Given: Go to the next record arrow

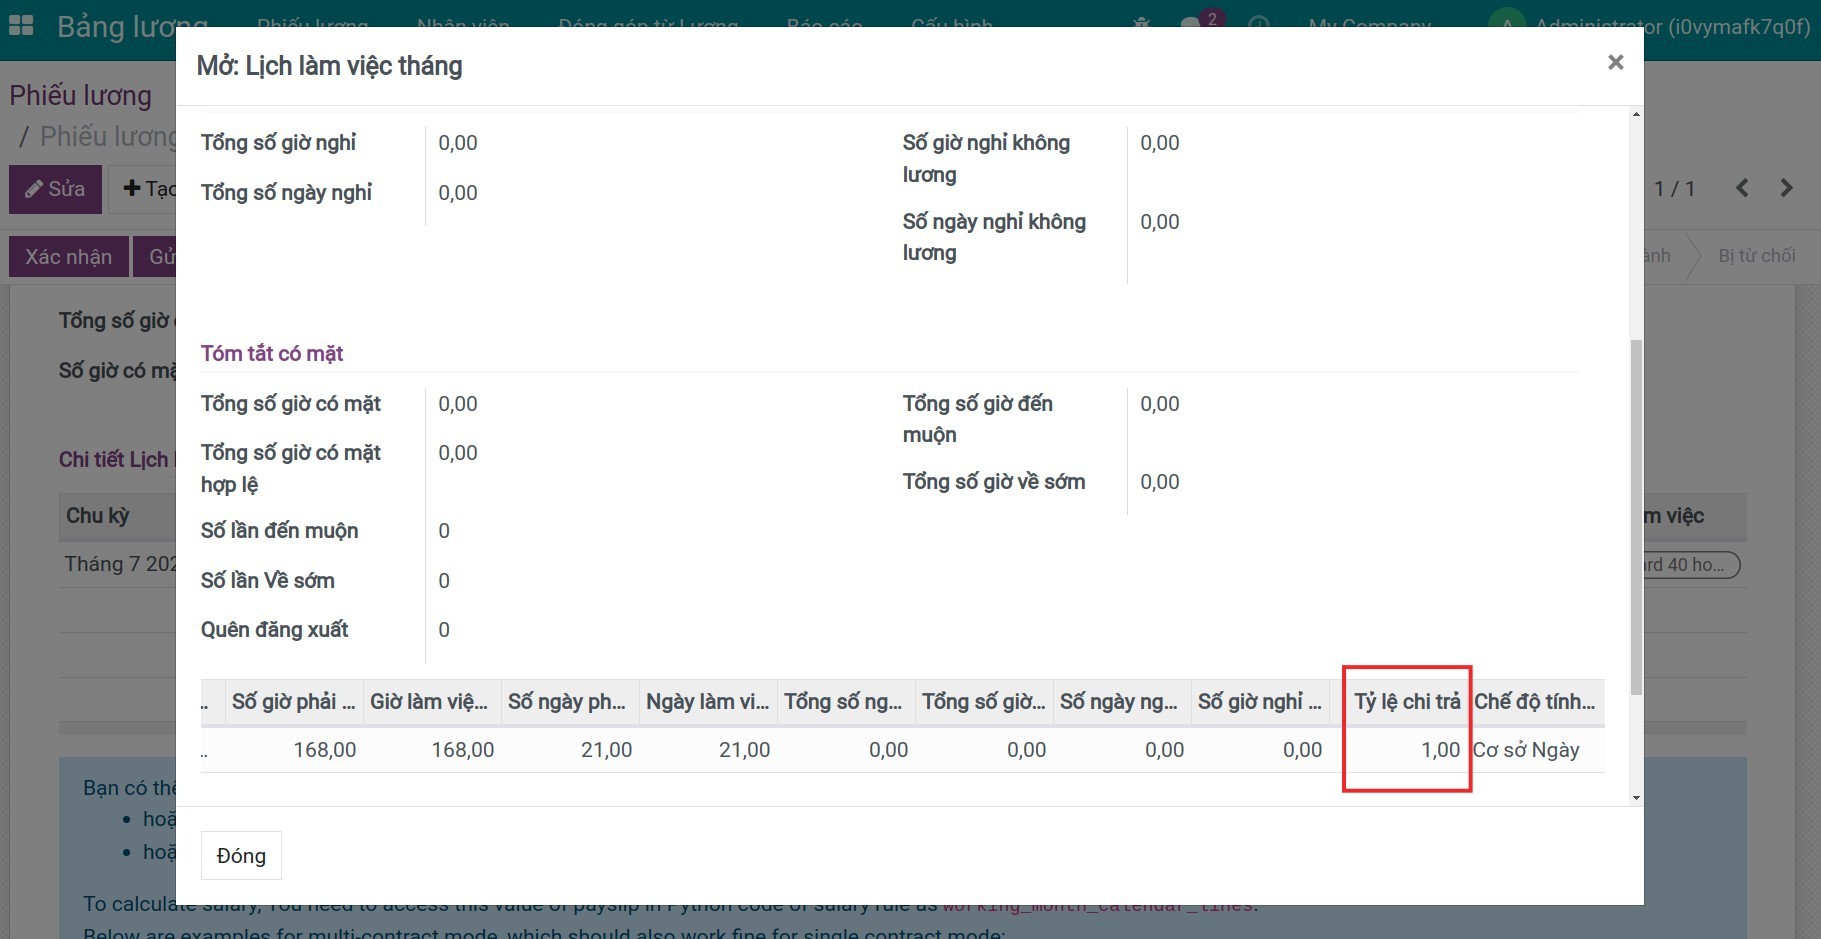Looking at the screenshot, I should coord(1786,188).
